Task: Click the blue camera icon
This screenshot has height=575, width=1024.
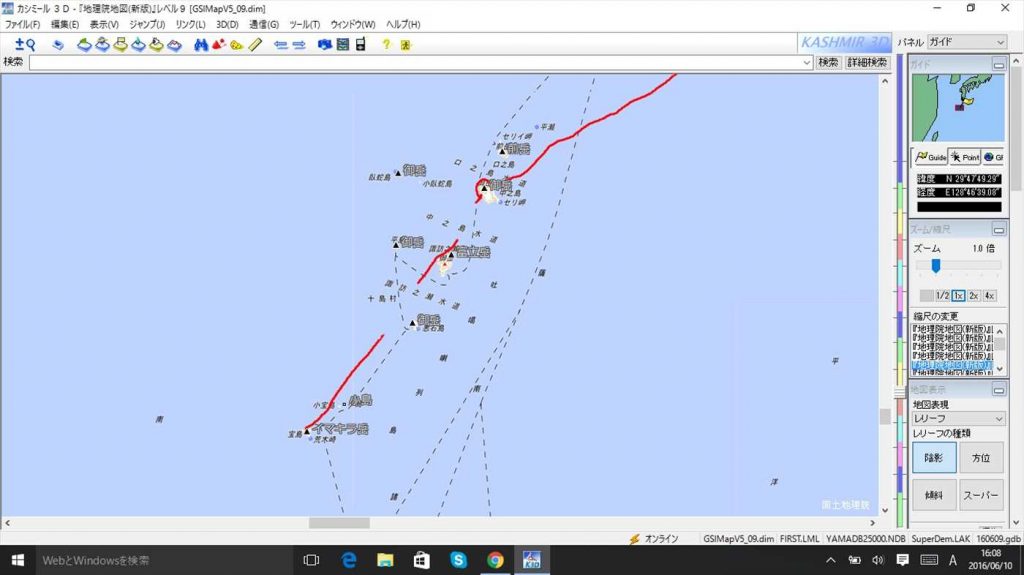Action: click(325, 44)
